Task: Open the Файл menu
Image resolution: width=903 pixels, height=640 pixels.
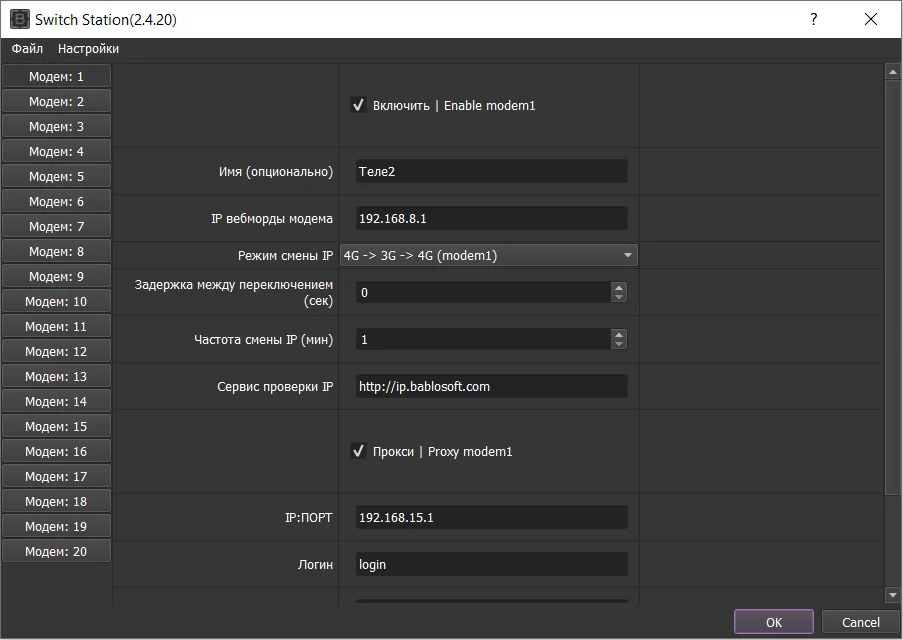Action: (27, 48)
